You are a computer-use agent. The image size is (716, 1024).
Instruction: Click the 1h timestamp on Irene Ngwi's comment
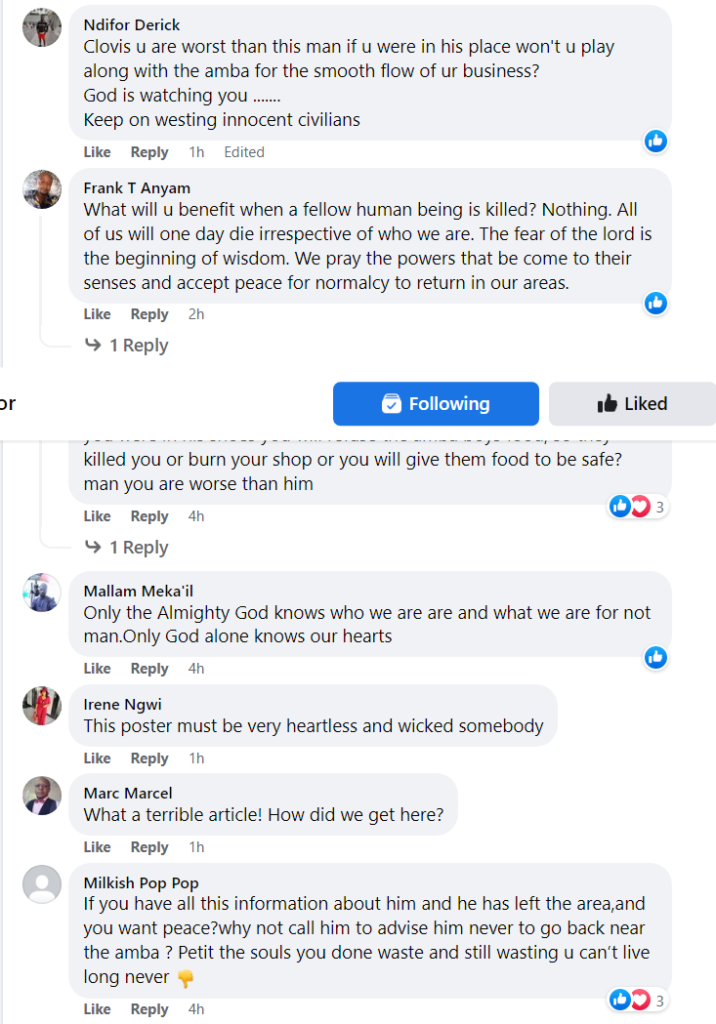pos(196,758)
